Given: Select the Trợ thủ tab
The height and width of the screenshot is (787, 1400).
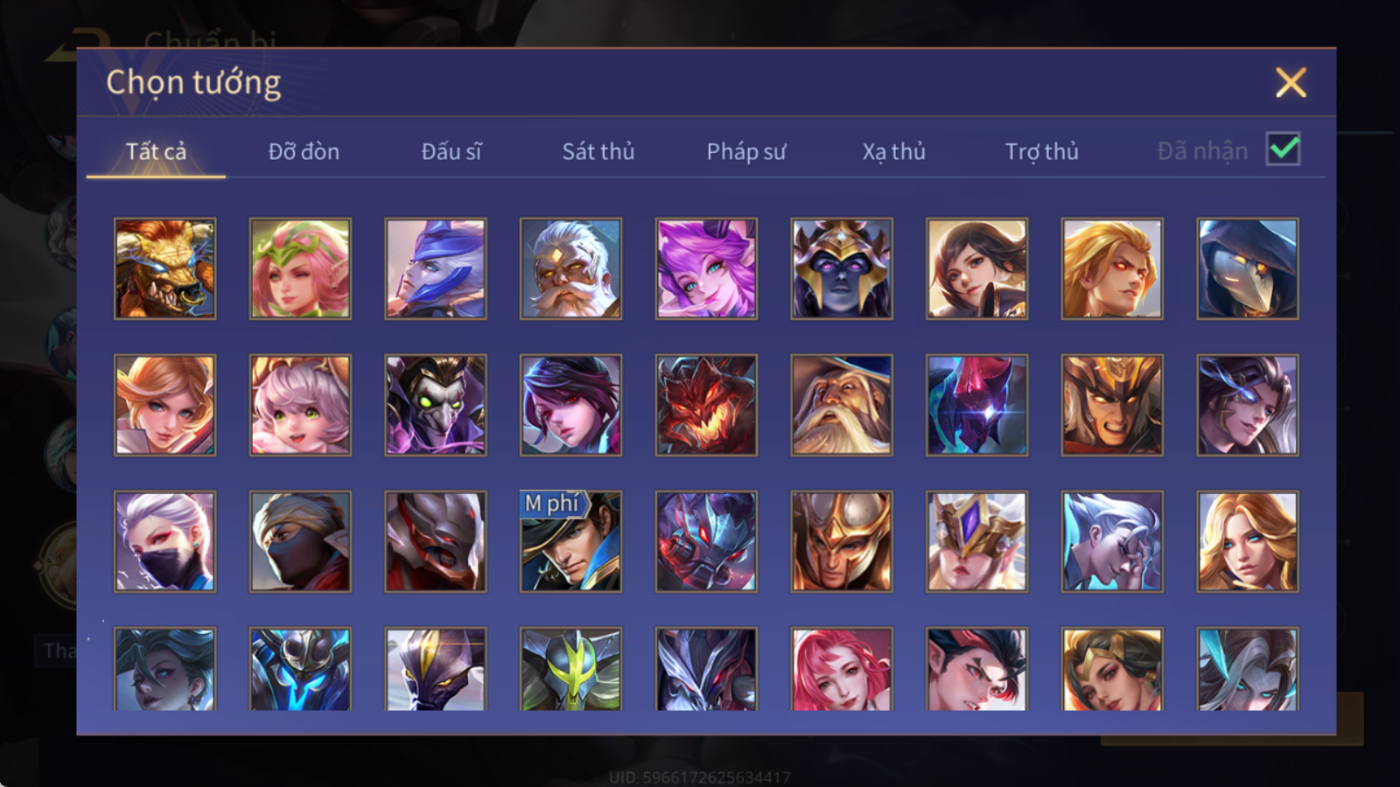Looking at the screenshot, I should click(x=1042, y=152).
